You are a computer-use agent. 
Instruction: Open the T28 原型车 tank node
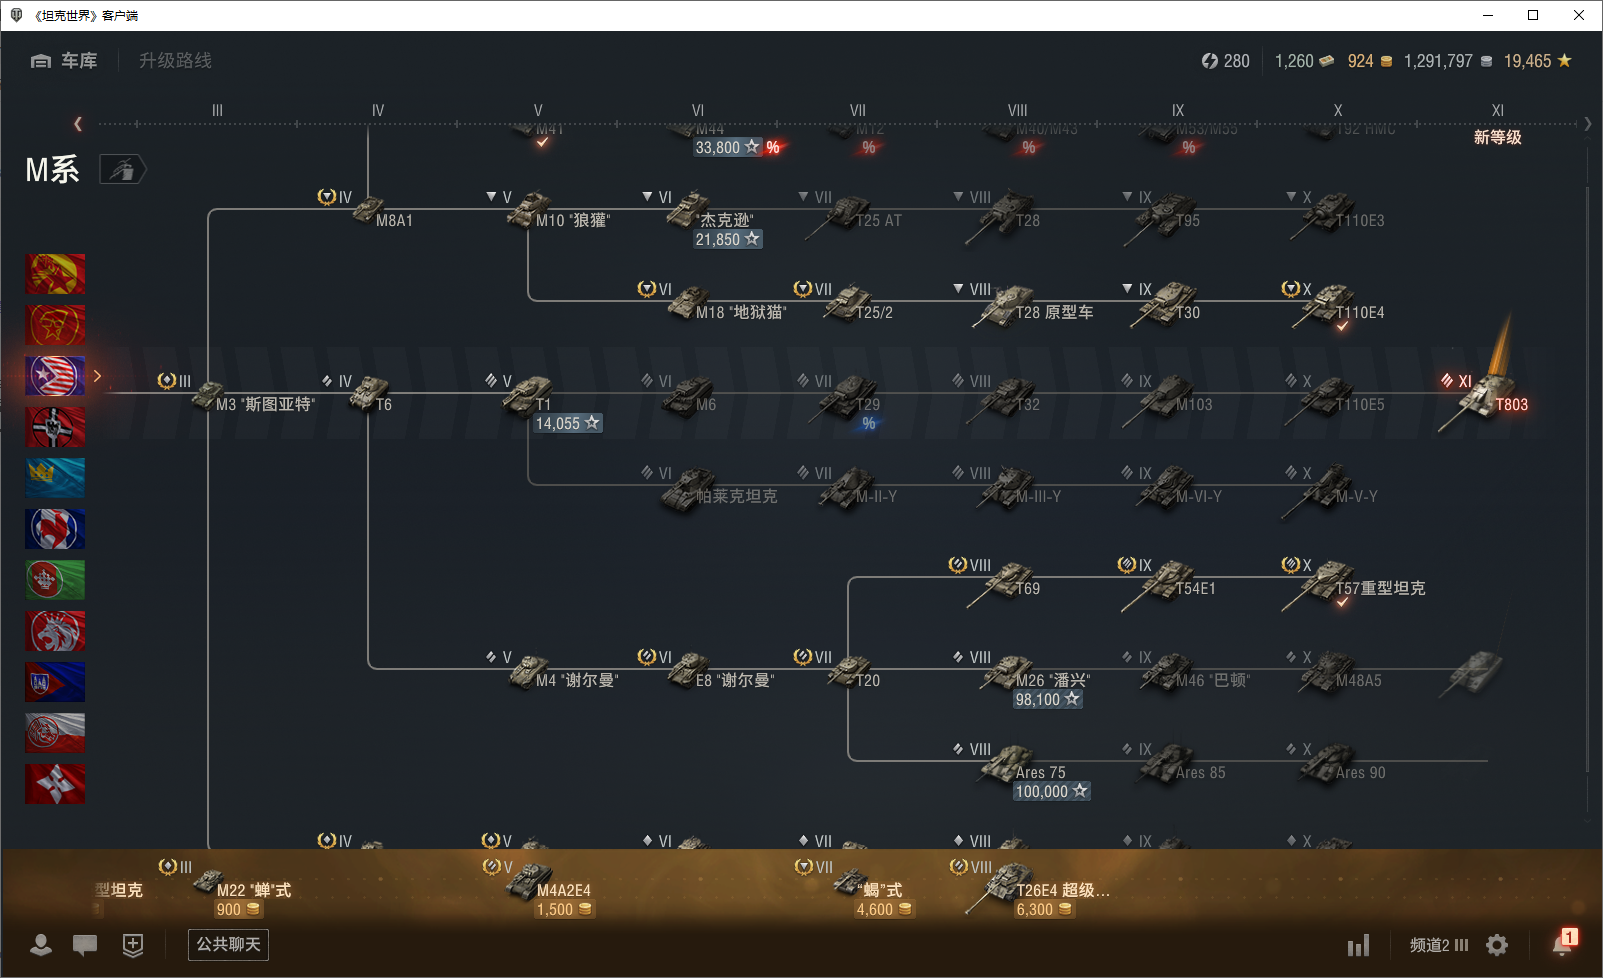[1024, 302]
